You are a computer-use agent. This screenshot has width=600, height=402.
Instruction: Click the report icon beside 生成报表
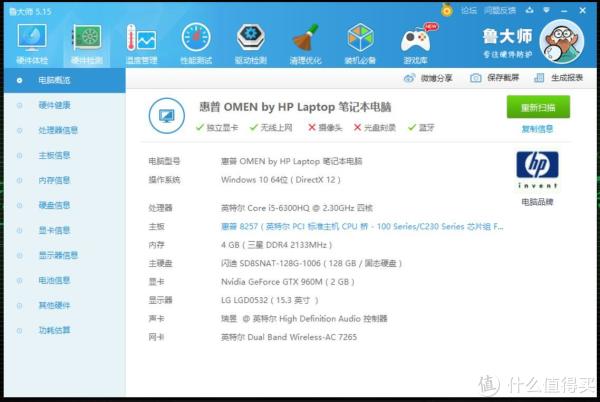(x=539, y=78)
